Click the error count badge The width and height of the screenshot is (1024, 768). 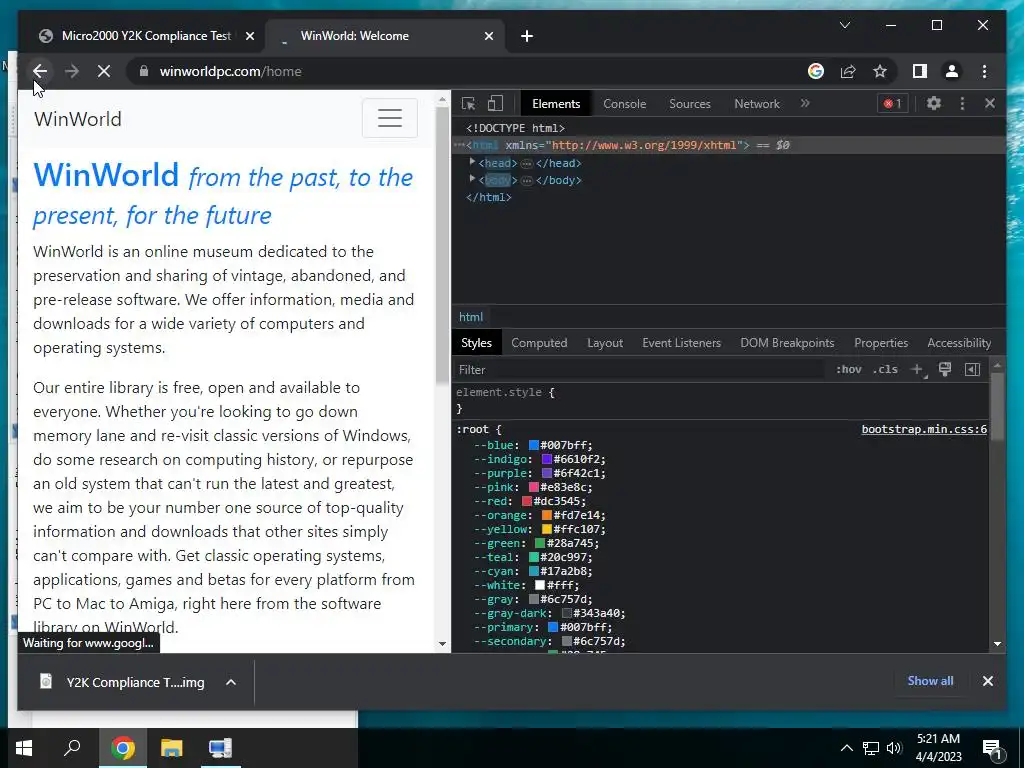coord(893,103)
